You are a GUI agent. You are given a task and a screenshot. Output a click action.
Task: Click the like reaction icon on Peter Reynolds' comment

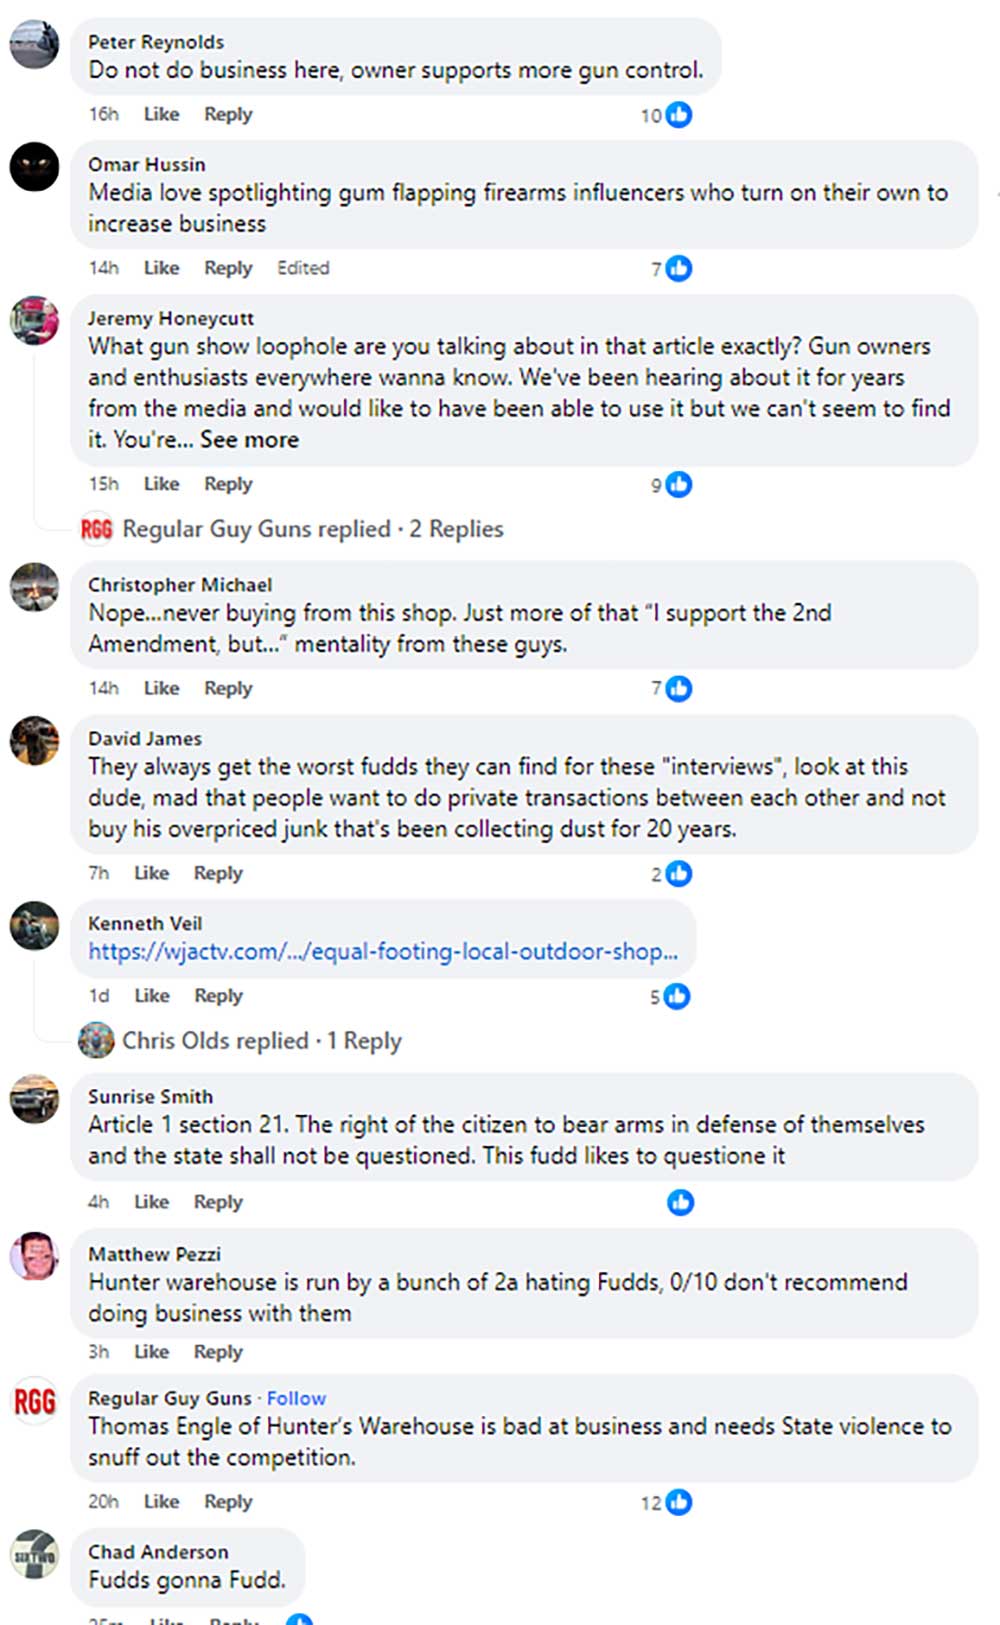point(679,115)
